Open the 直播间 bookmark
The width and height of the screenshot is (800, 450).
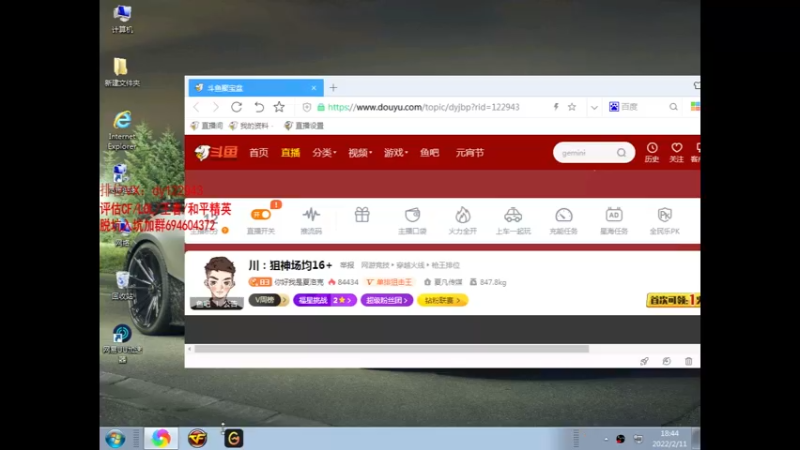point(207,126)
